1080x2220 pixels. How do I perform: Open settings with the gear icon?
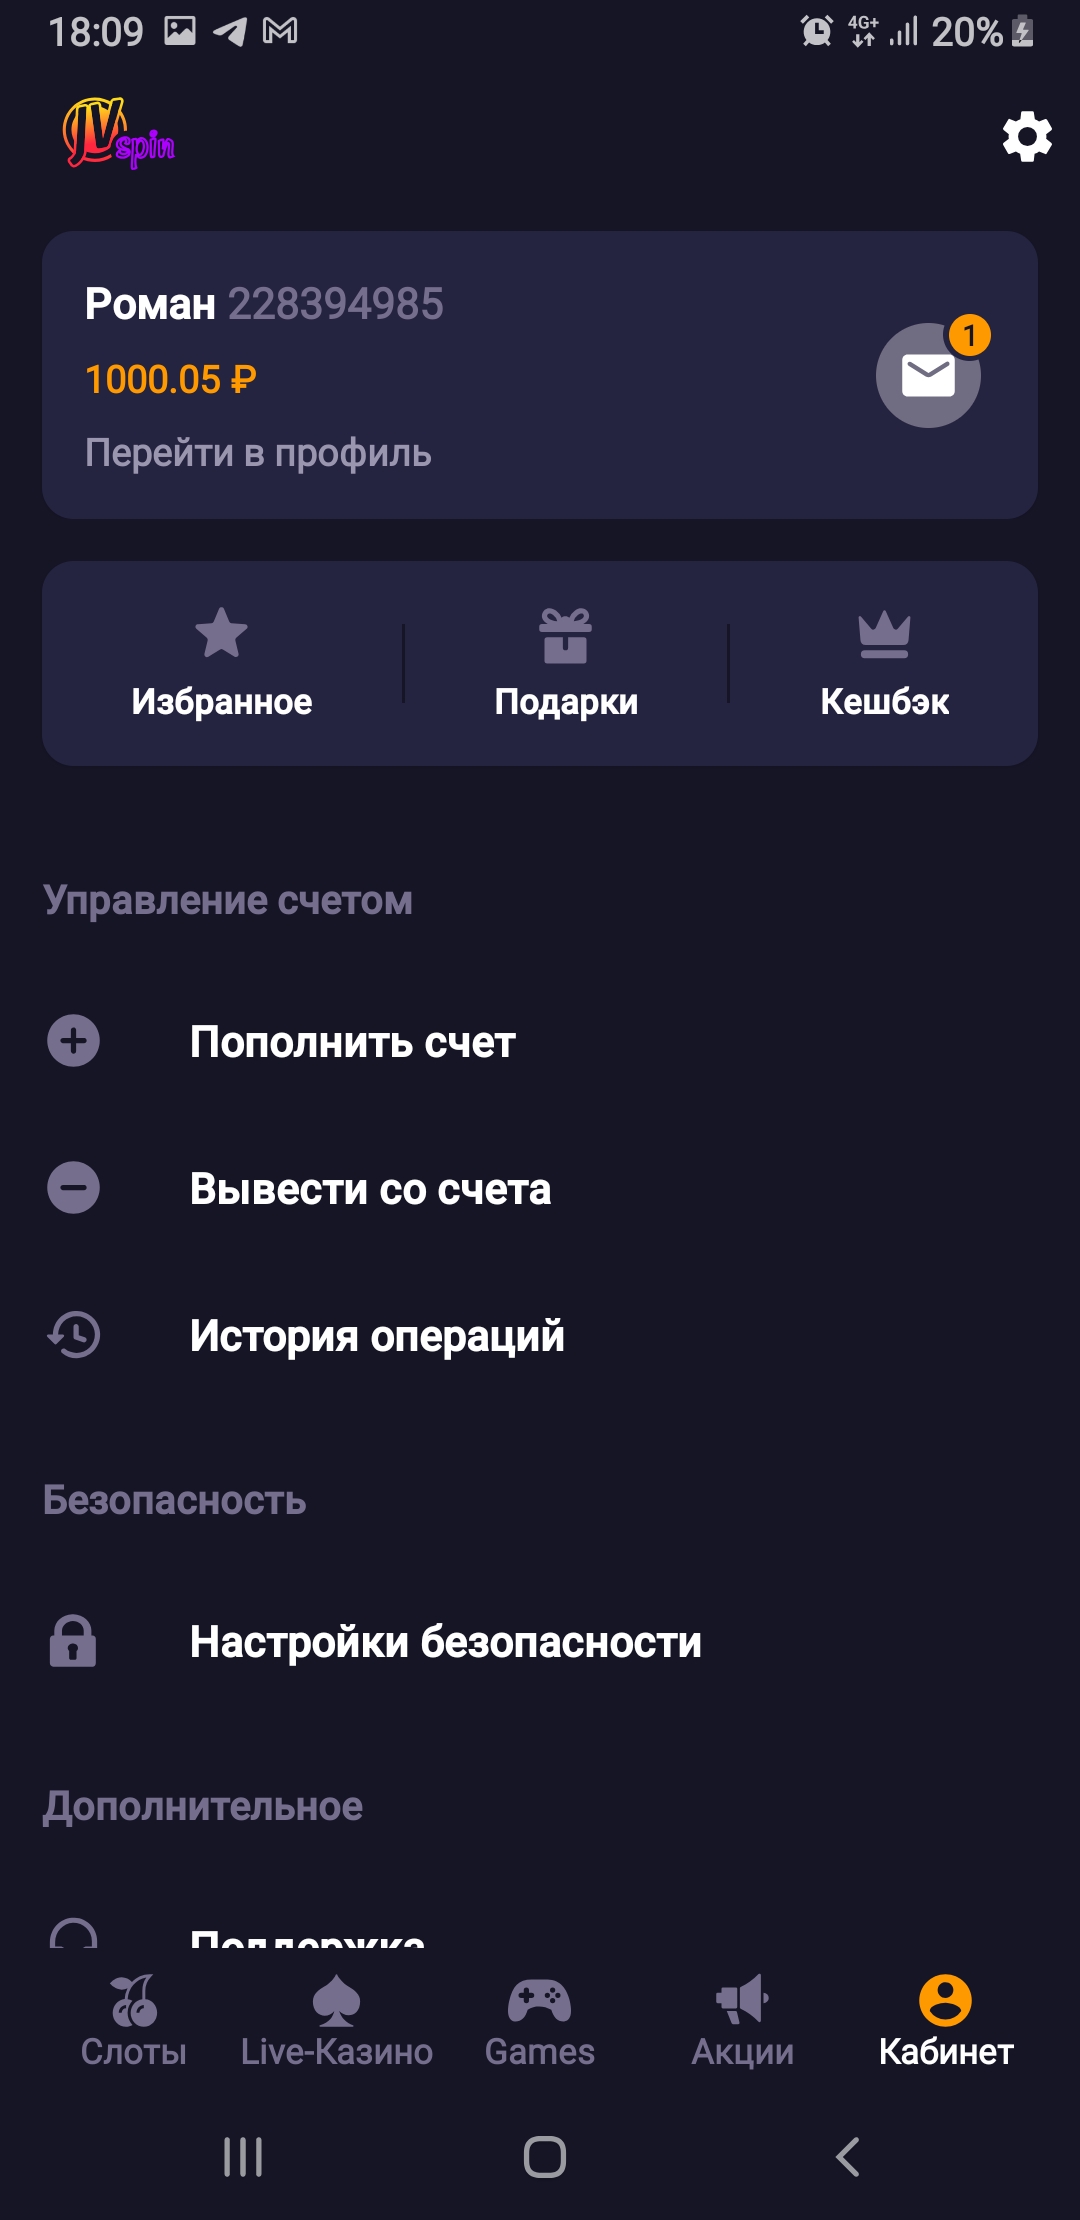point(1027,137)
